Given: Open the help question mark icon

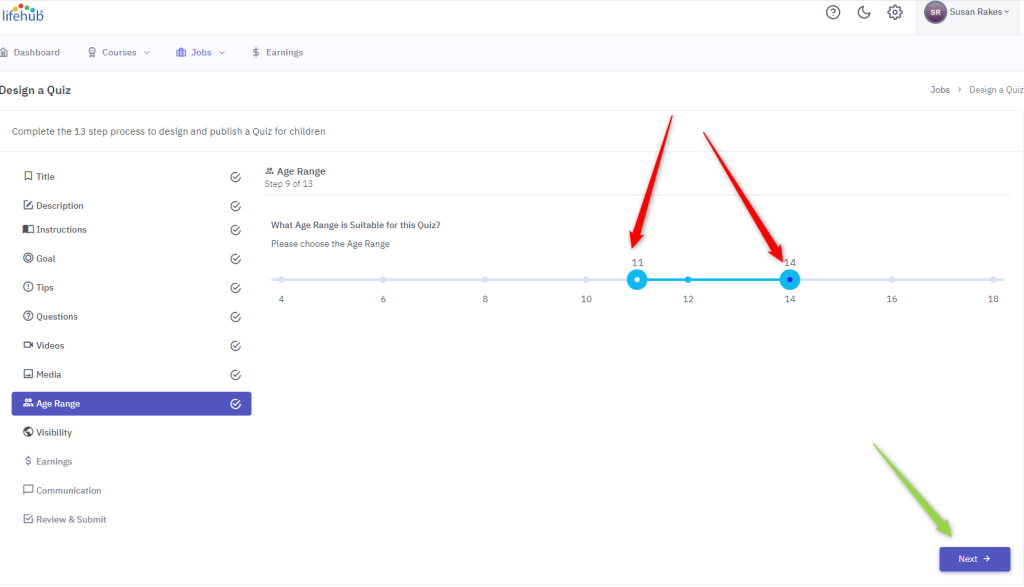Looking at the screenshot, I should pos(833,12).
